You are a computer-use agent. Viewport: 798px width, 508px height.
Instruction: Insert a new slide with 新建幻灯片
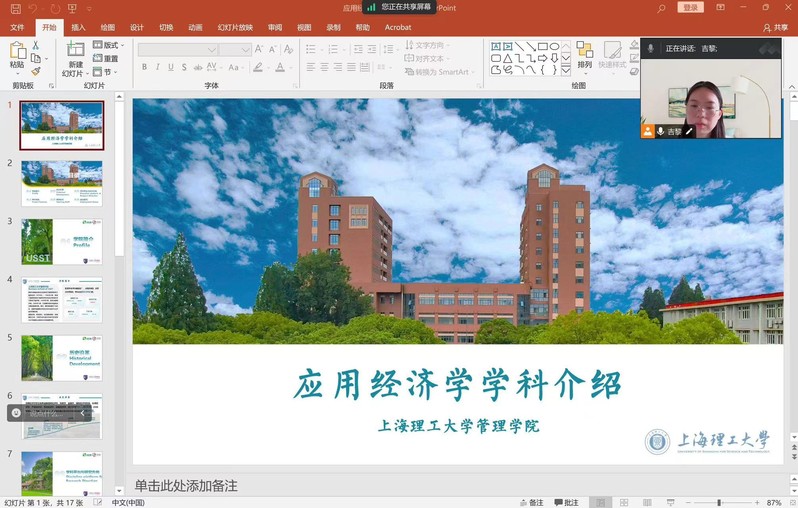click(x=75, y=55)
